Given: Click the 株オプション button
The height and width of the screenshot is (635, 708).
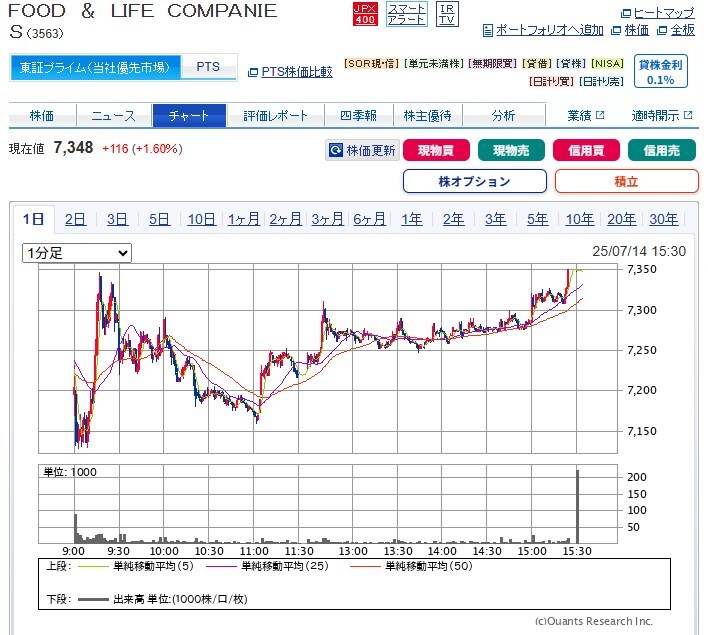Looking at the screenshot, I should 475,181.
